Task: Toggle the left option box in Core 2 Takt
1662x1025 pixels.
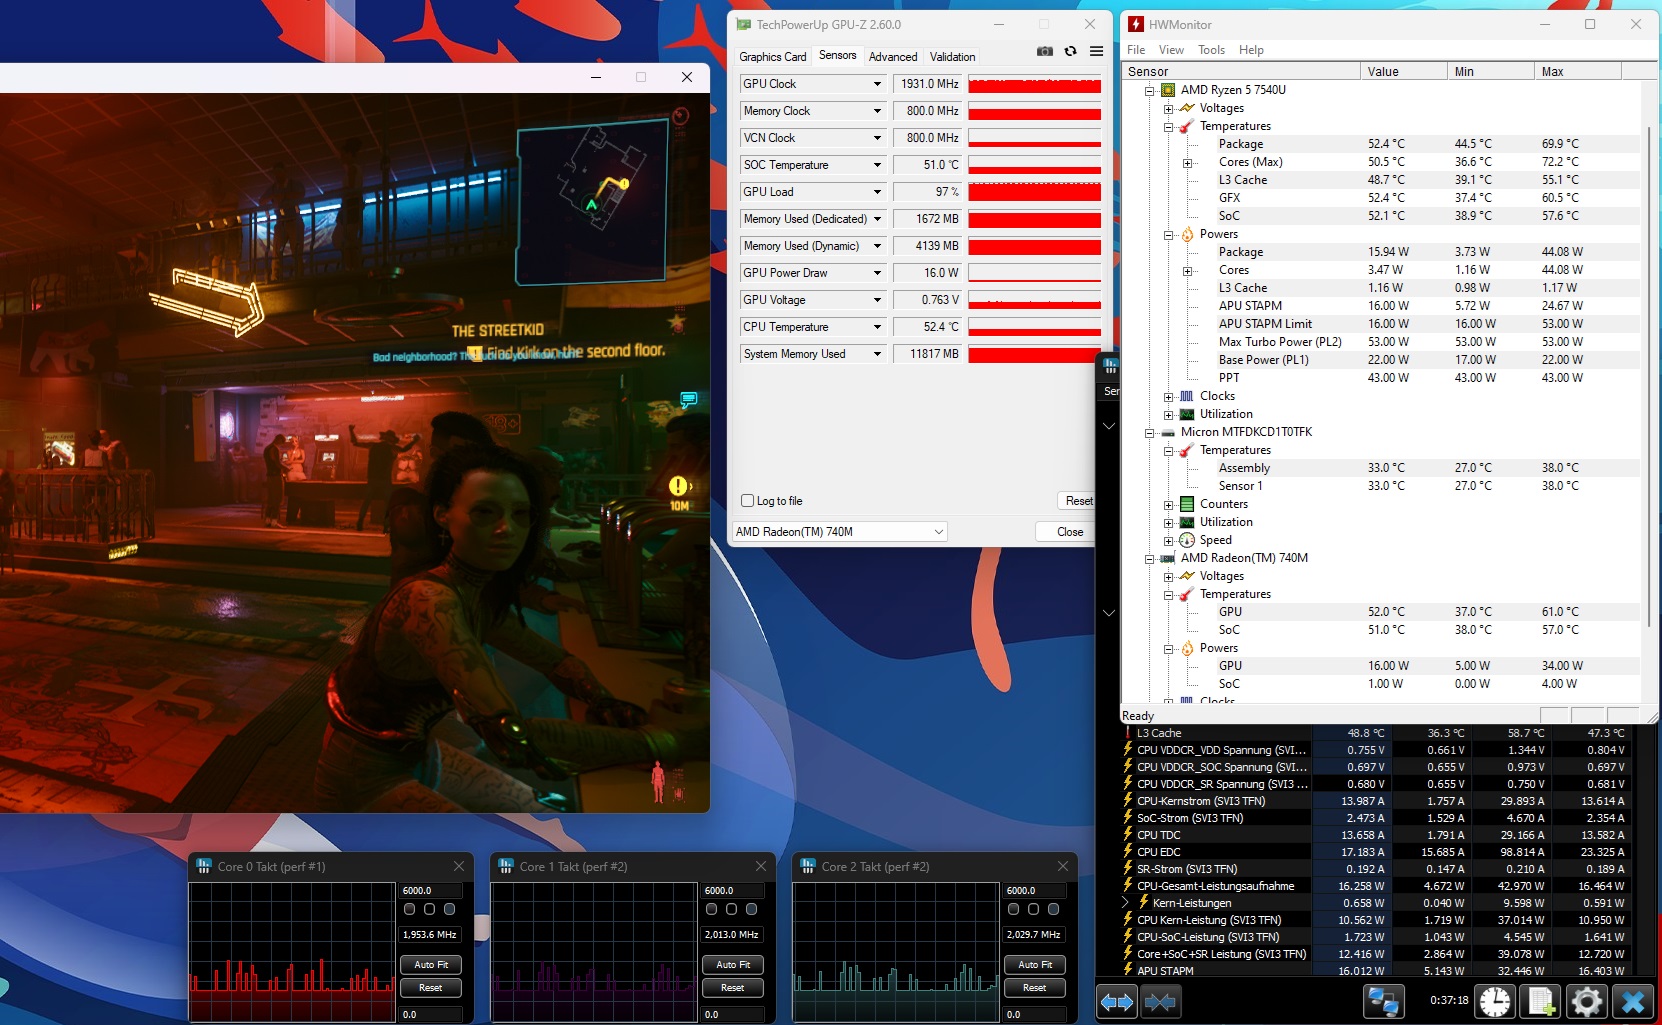Action: click(1013, 909)
